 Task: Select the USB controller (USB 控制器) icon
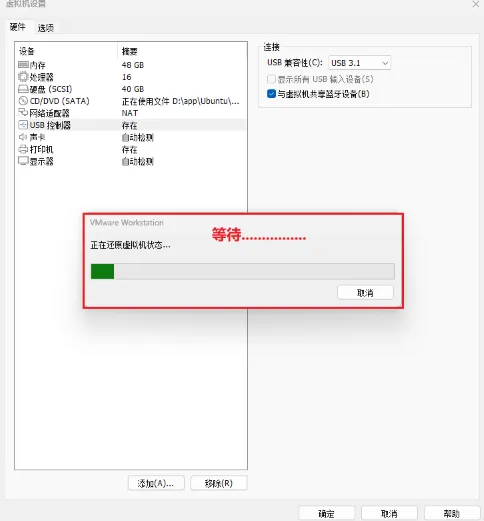[23, 125]
